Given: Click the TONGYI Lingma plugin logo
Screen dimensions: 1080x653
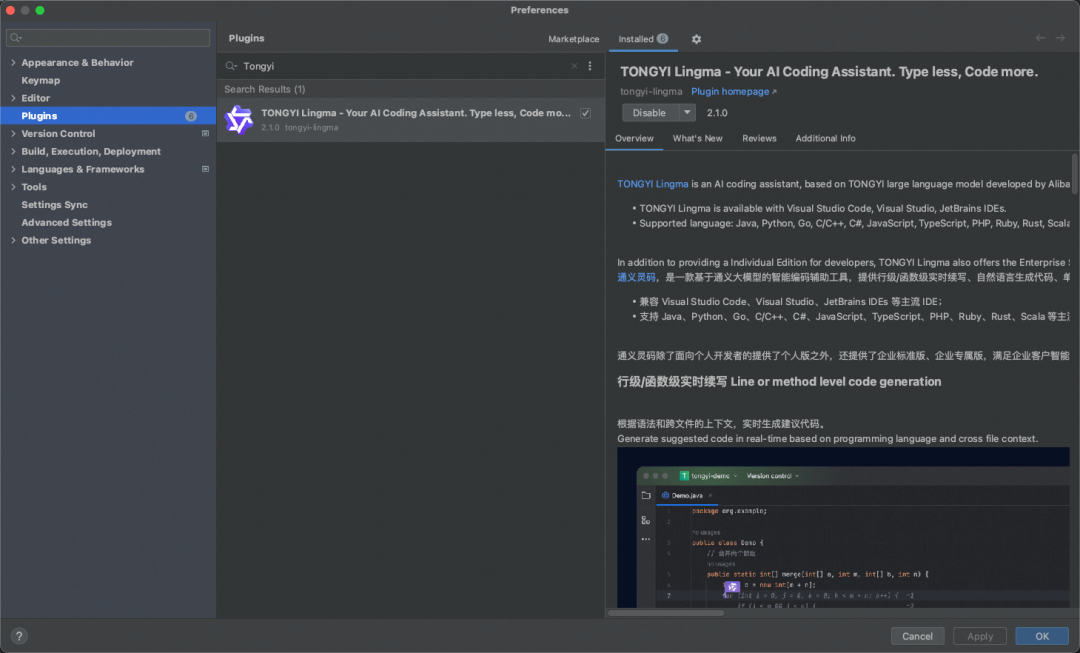Looking at the screenshot, I should [x=239, y=120].
